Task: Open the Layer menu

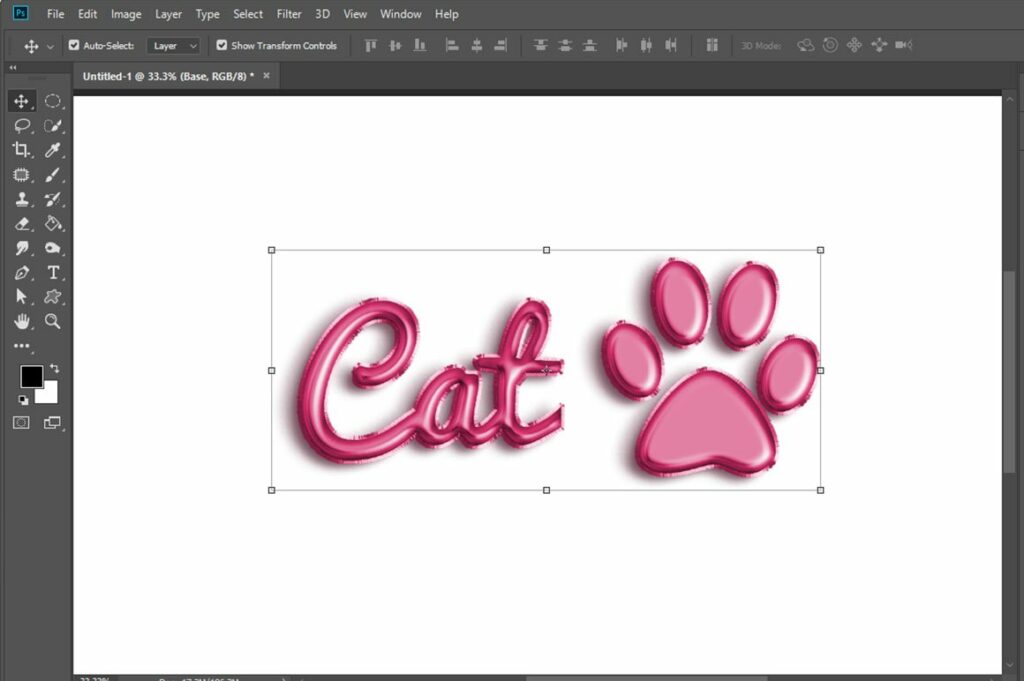Action: pyautogui.click(x=168, y=14)
